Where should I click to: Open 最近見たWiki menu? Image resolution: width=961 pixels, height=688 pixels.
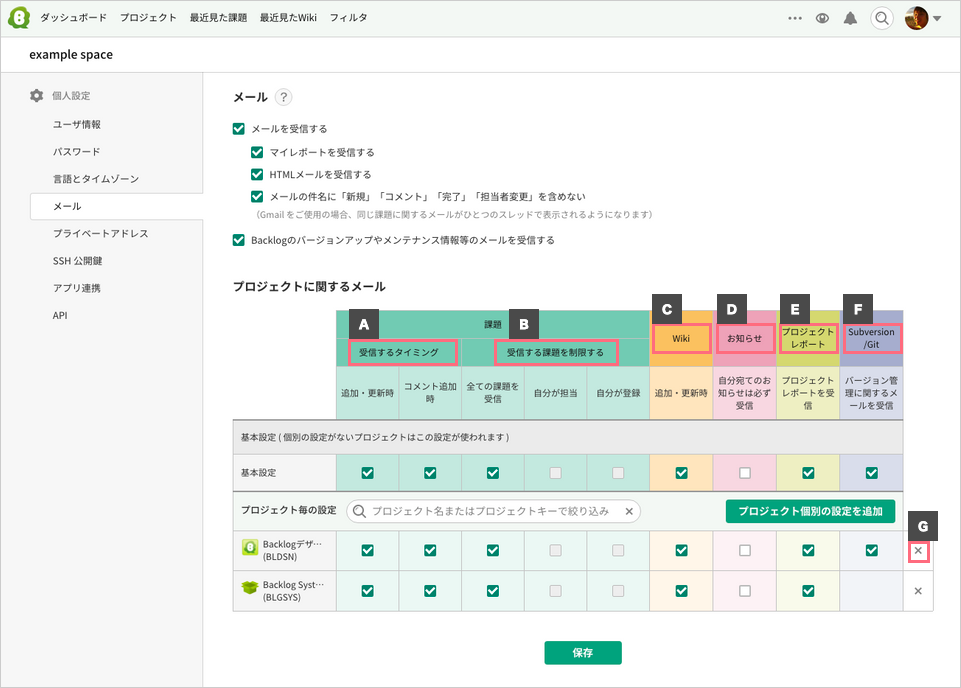click(x=288, y=18)
